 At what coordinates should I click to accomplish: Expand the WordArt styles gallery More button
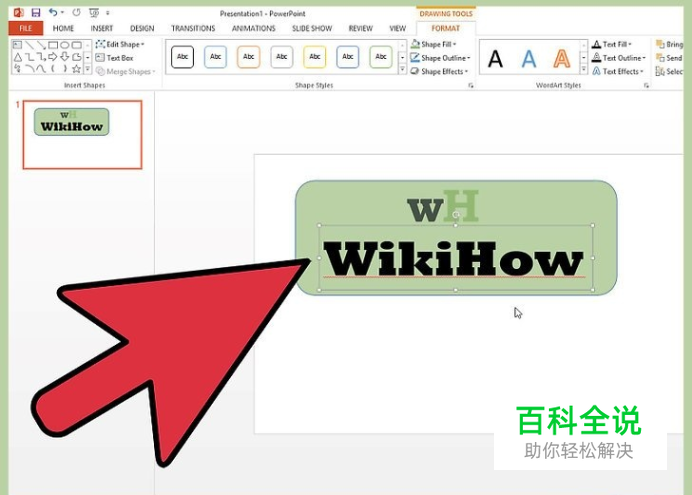(583, 69)
